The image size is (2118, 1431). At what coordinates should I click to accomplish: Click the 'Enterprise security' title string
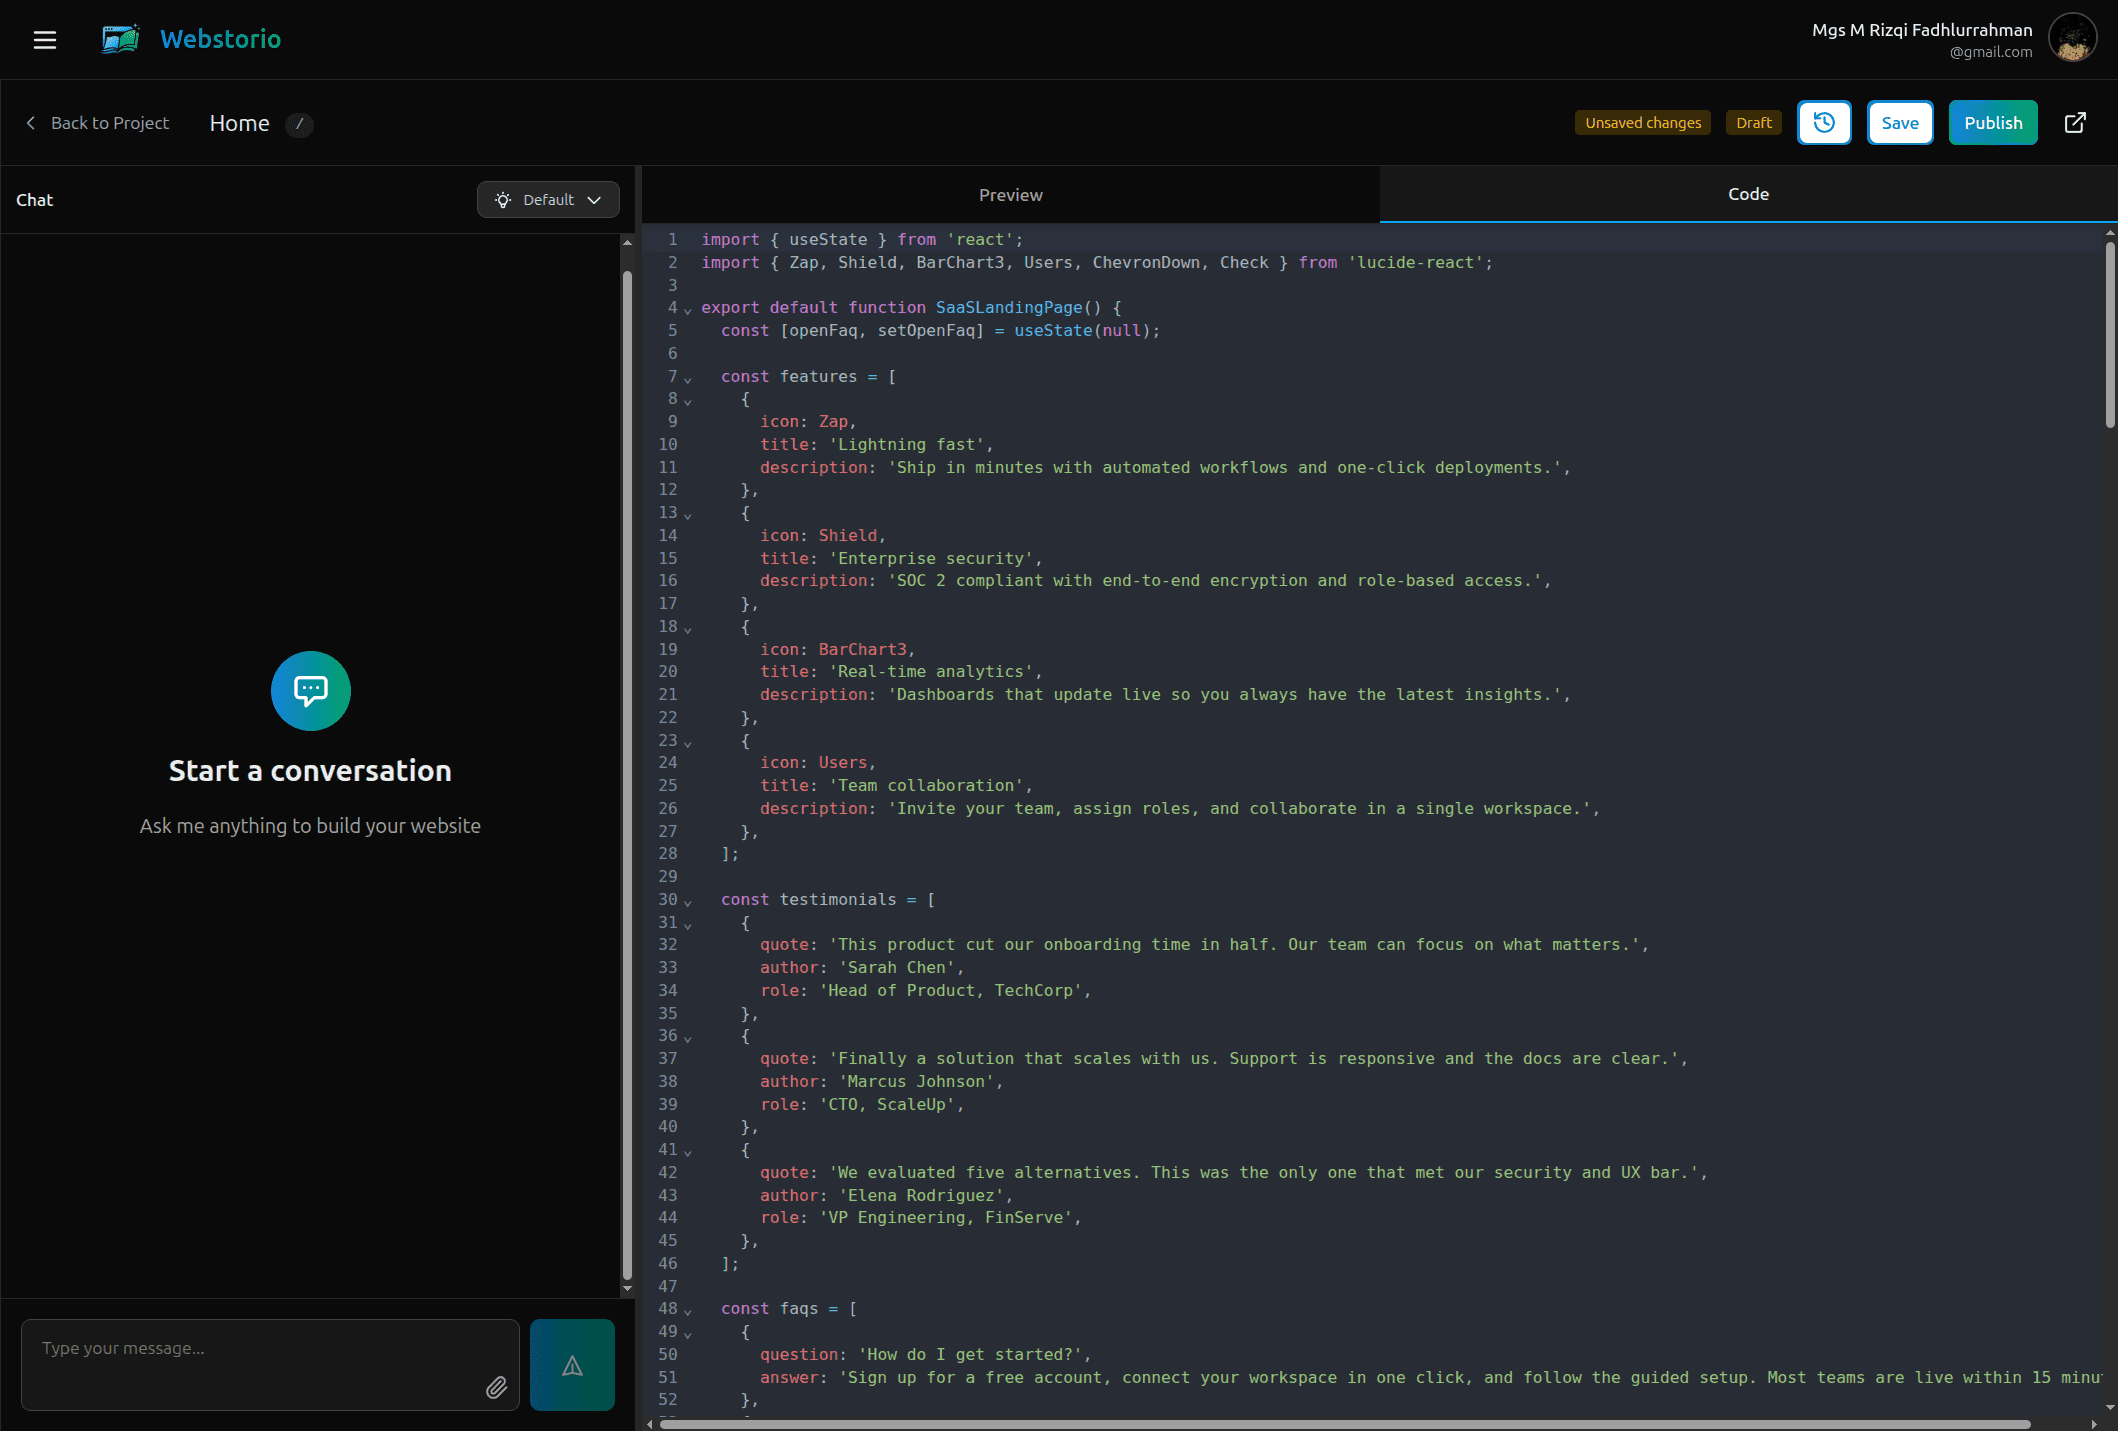(x=931, y=559)
